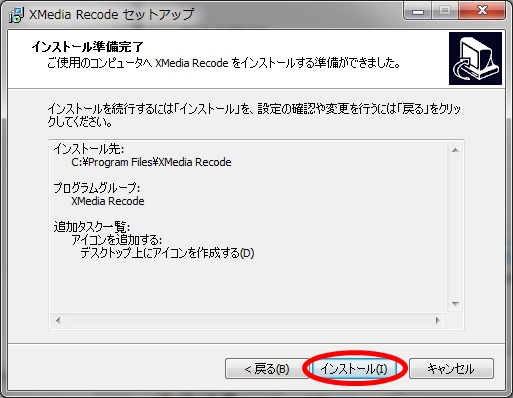Cancel setup with the キャンセル button
The height and width of the screenshot is (398, 513).
(451, 369)
